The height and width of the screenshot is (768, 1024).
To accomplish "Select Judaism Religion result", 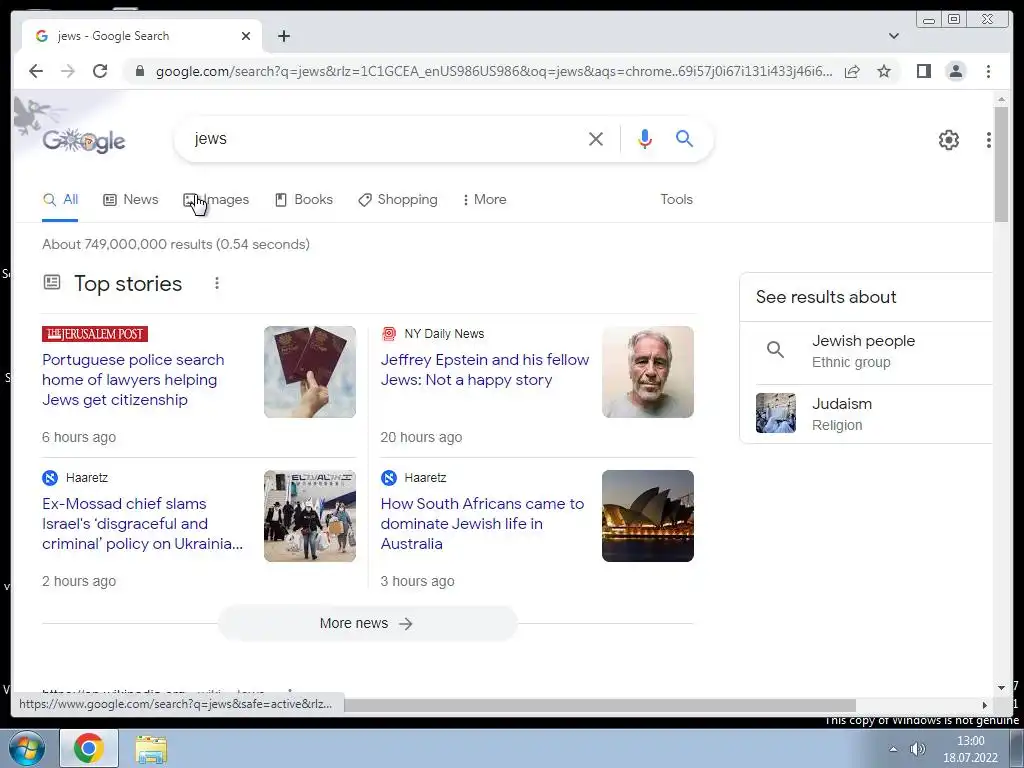I will tap(865, 414).
